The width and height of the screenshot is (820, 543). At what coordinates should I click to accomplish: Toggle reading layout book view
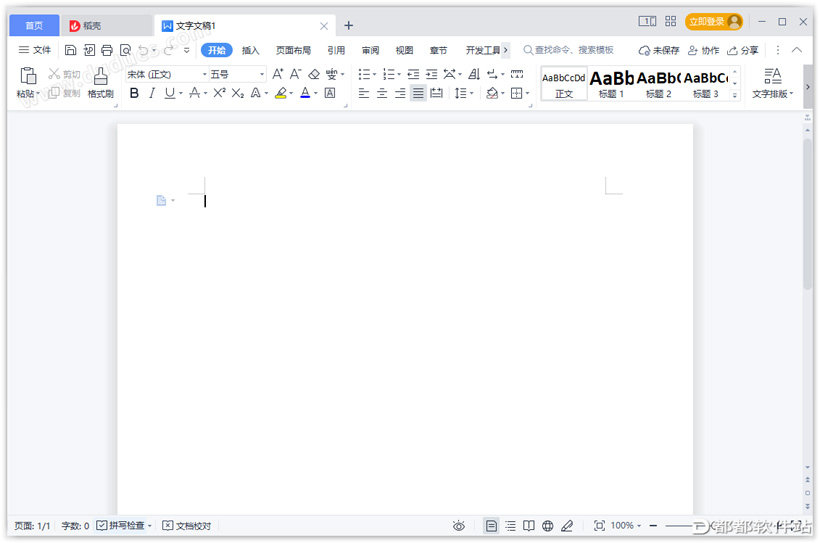(x=529, y=526)
